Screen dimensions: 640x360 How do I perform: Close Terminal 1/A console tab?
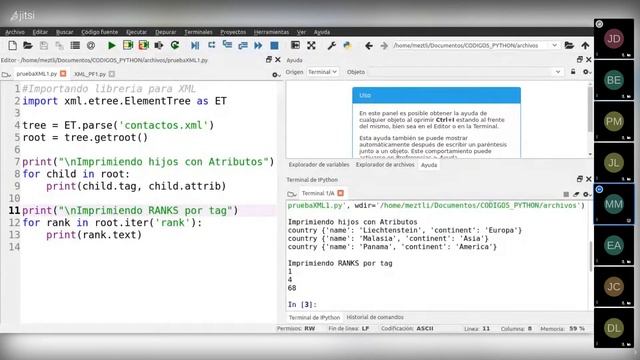pos(340,193)
